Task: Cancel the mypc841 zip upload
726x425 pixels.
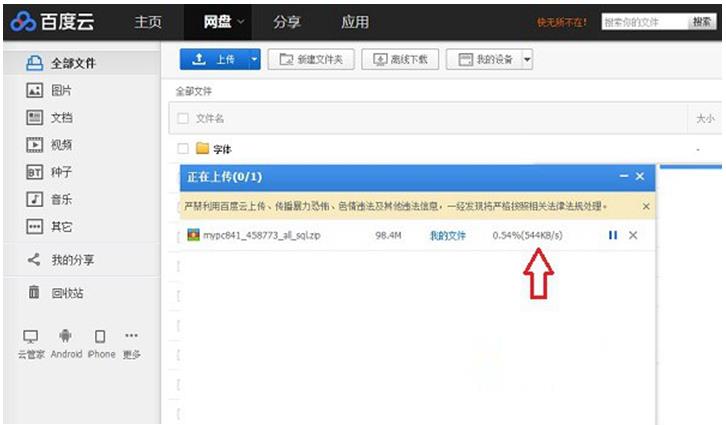Action: (633, 235)
